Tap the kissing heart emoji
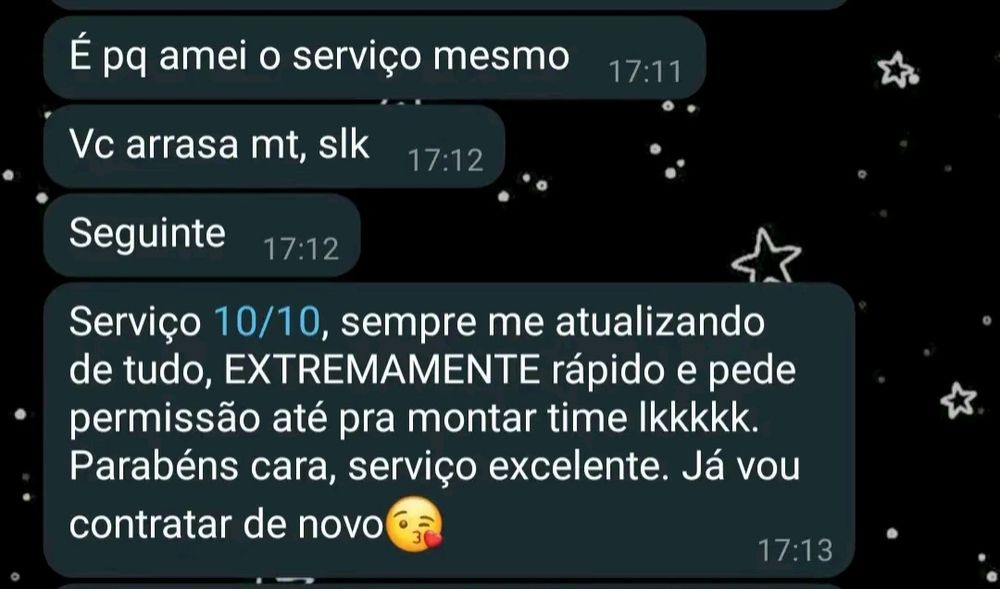 [x=415, y=524]
